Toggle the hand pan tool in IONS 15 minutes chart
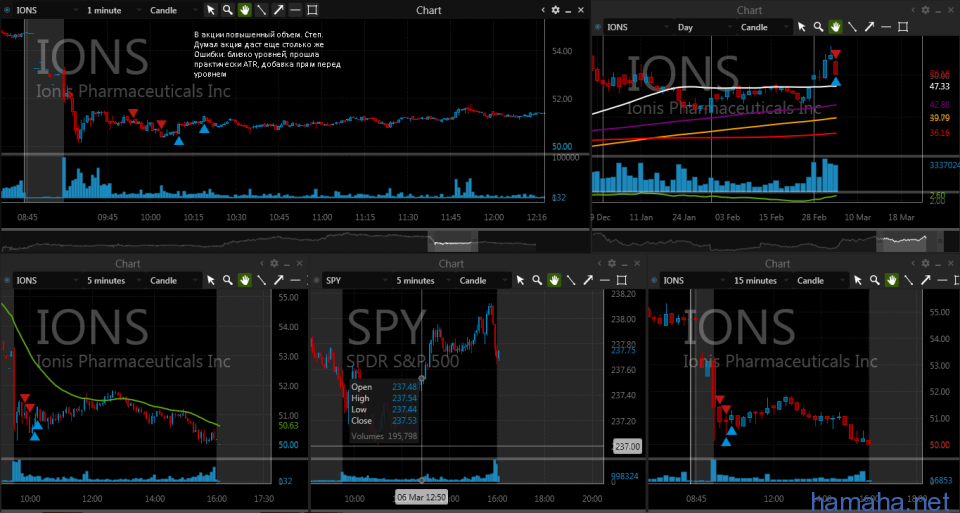Viewport: 960px width, 513px height. coord(891,280)
